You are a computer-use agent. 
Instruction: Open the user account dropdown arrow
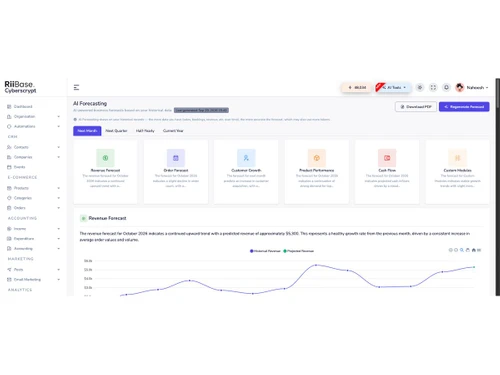(x=487, y=88)
